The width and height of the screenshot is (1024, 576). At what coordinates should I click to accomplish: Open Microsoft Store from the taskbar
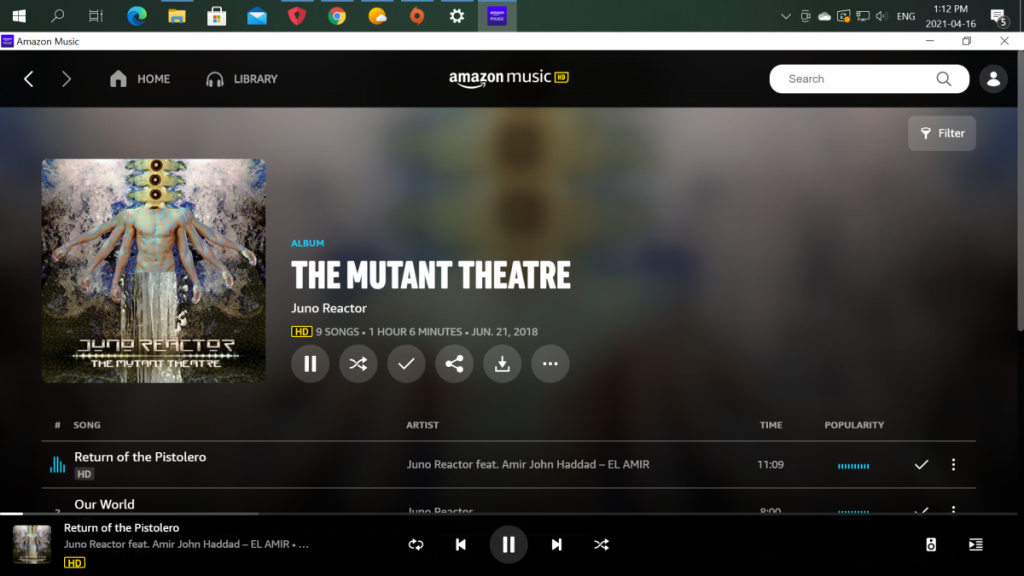point(217,16)
